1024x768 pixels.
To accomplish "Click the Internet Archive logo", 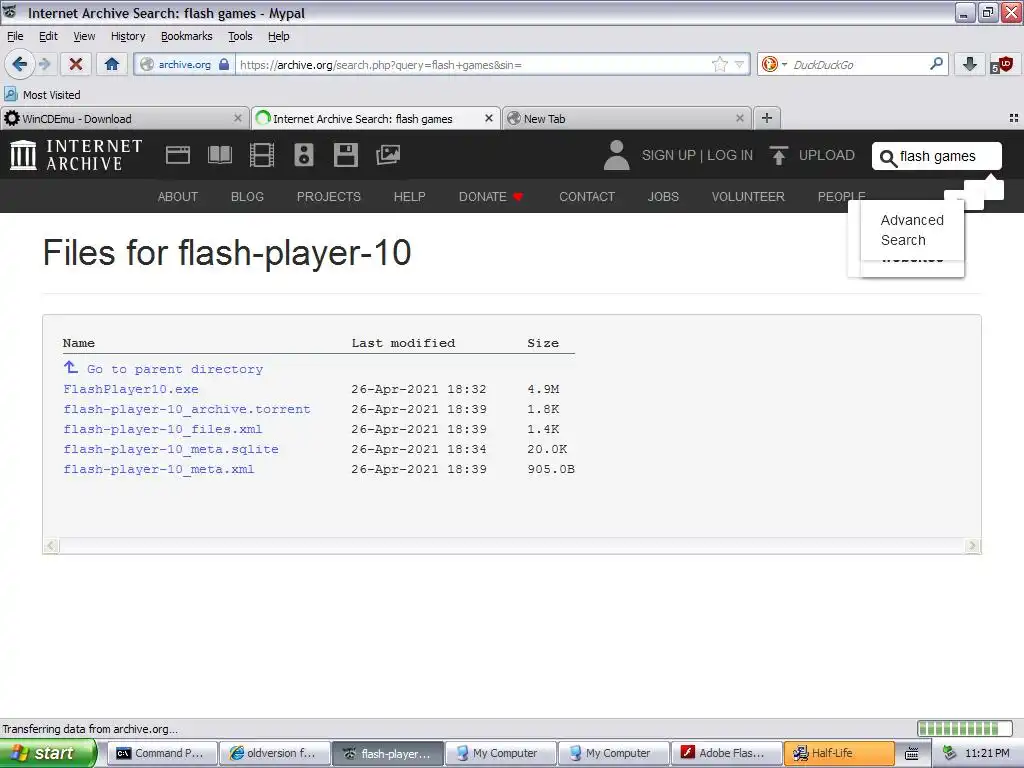I will (x=76, y=155).
